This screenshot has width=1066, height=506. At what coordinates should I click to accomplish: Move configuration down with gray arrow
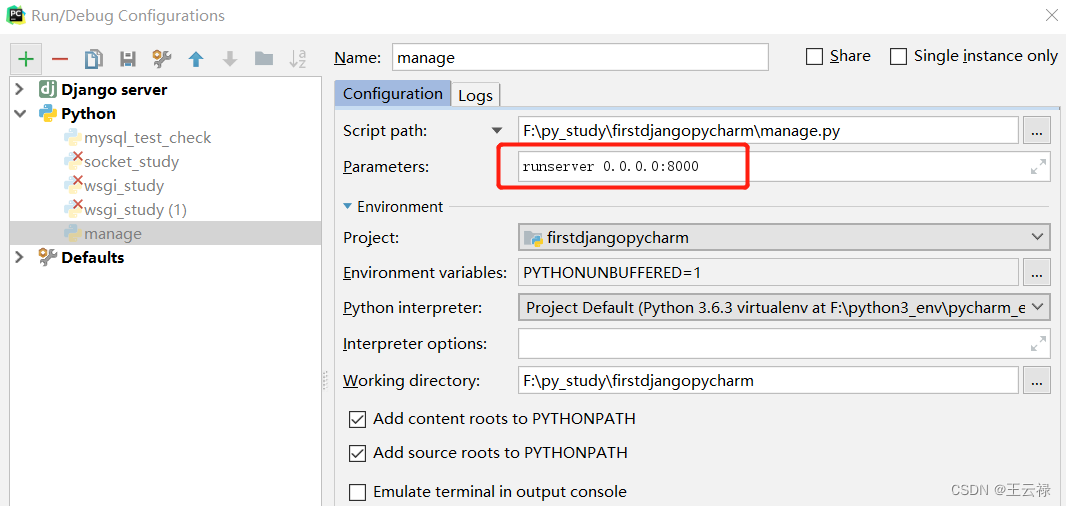(230, 59)
